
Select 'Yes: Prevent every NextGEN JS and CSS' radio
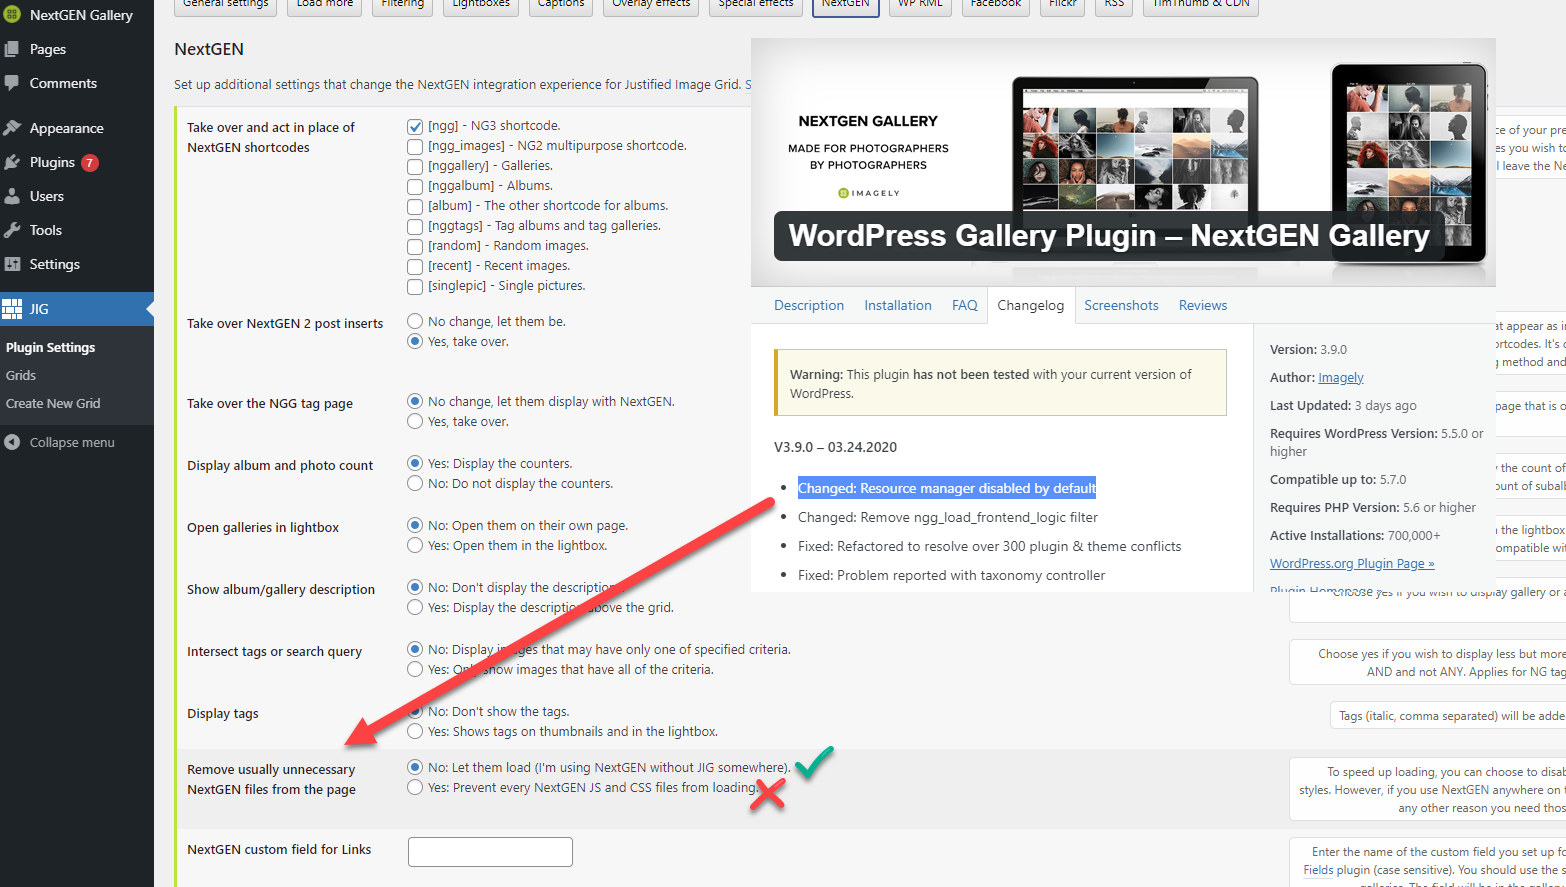pos(415,787)
